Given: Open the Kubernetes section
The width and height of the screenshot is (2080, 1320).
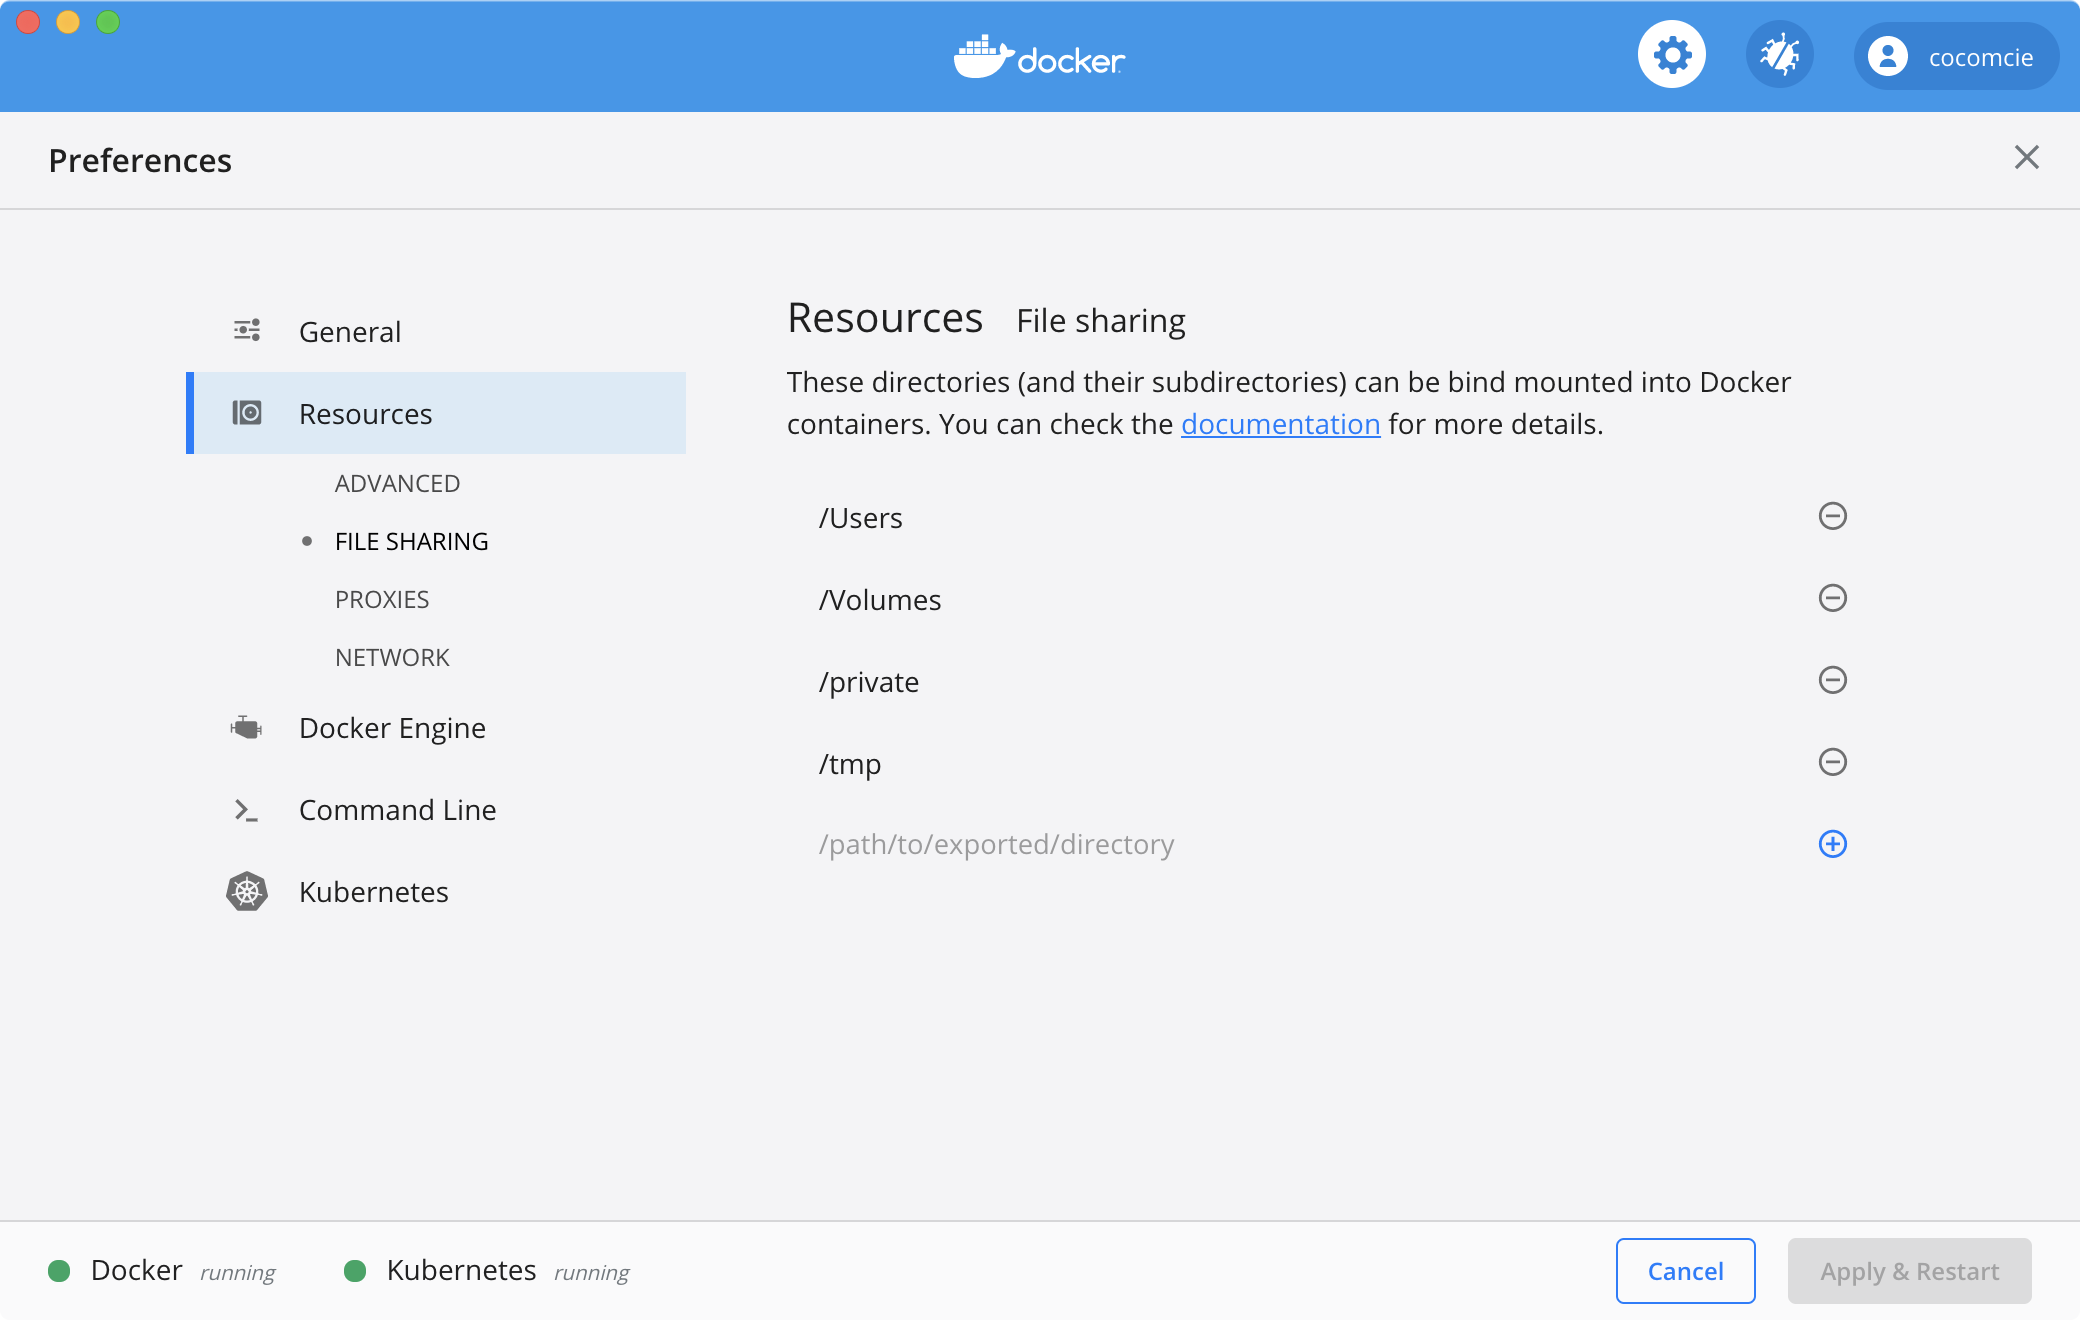Looking at the screenshot, I should tap(437, 892).
